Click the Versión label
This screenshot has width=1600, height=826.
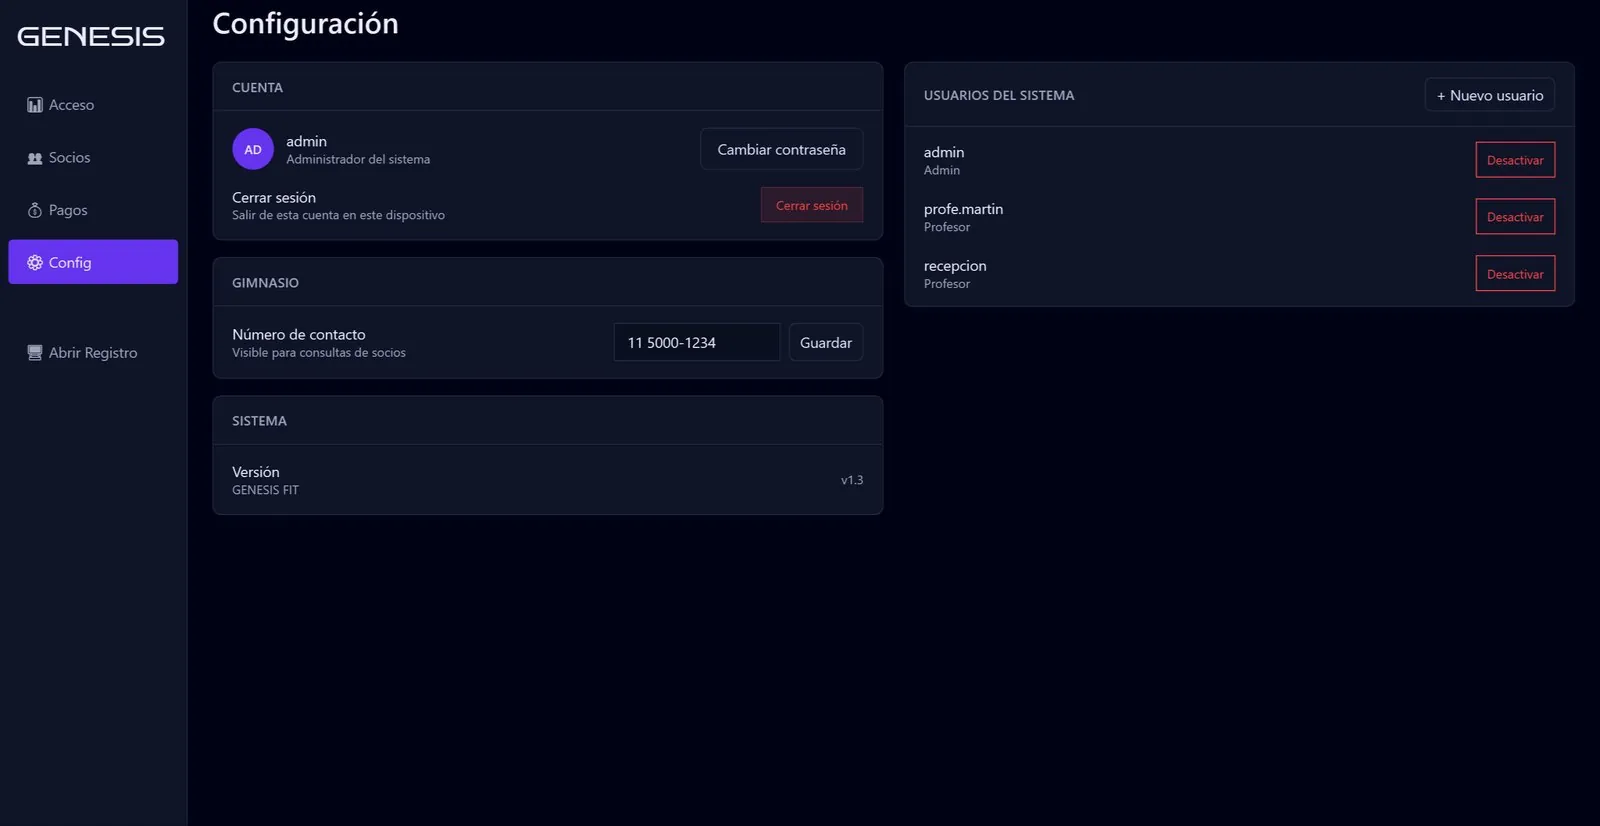point(256,472)
